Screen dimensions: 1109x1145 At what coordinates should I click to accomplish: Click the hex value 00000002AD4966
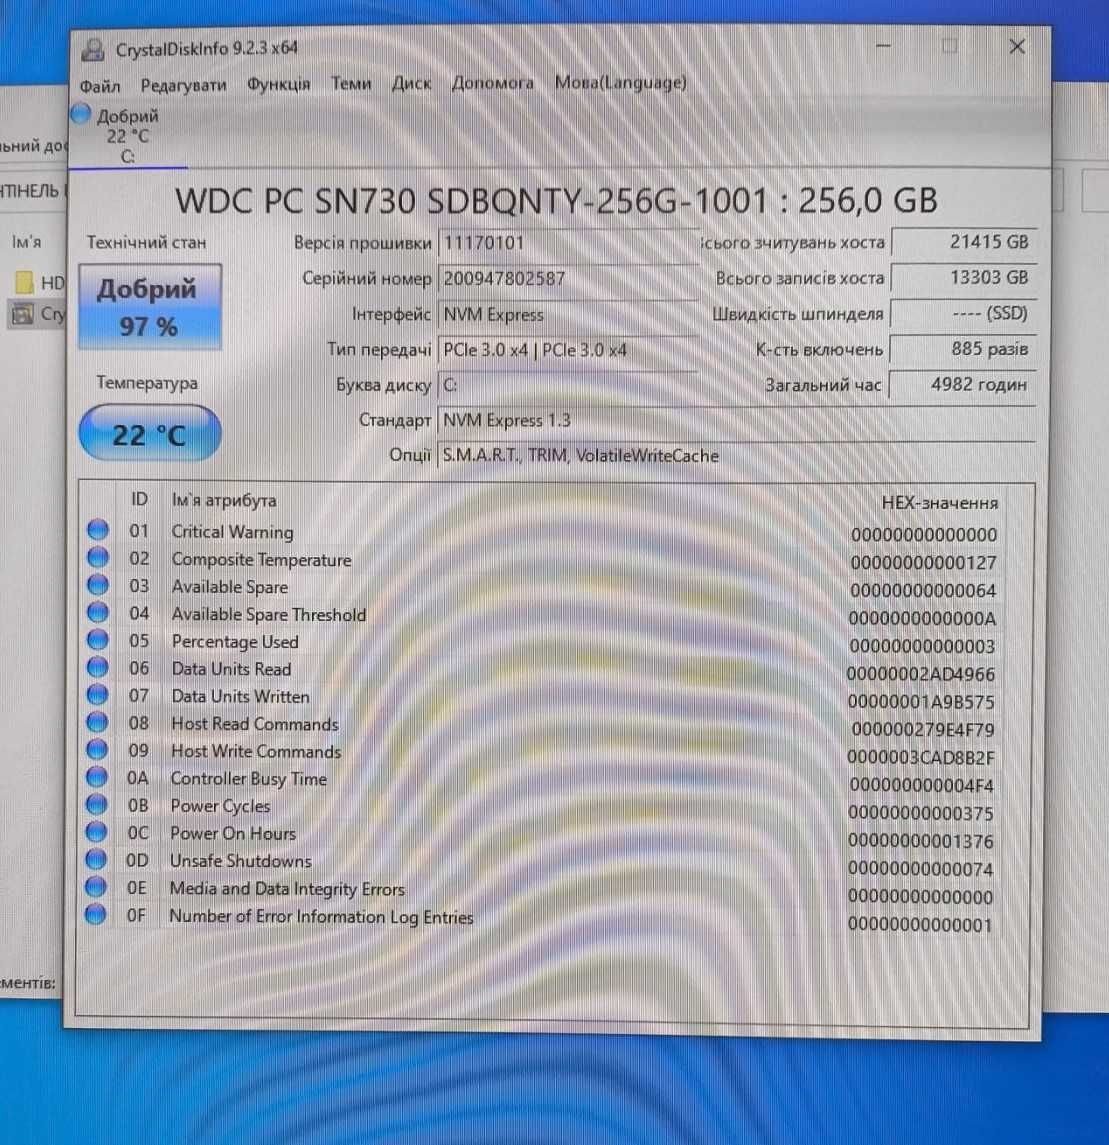click(x=921, y=674)
